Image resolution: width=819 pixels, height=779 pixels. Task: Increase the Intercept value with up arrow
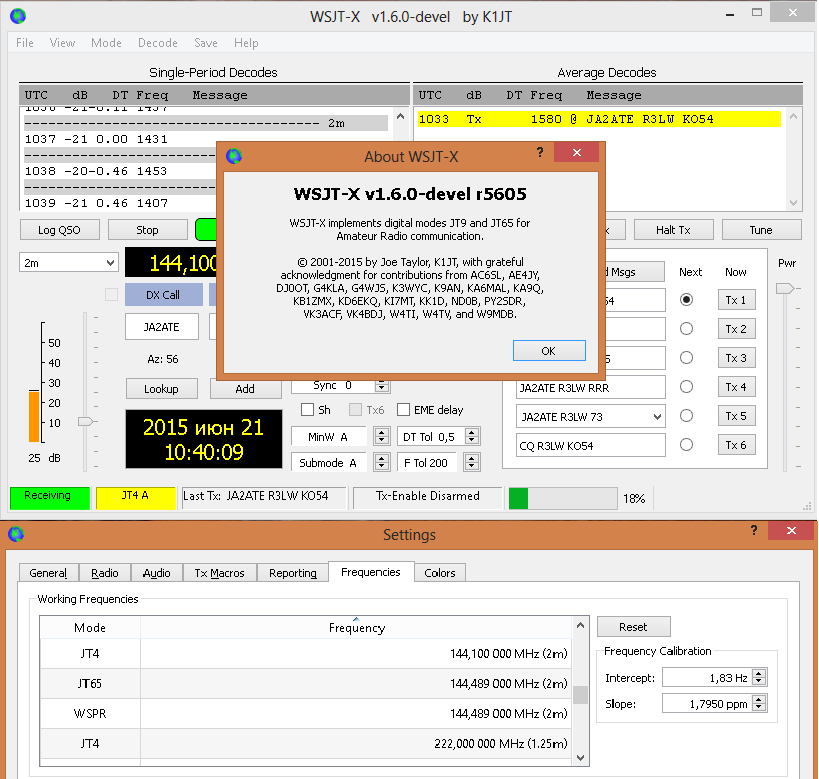[758, 673]
